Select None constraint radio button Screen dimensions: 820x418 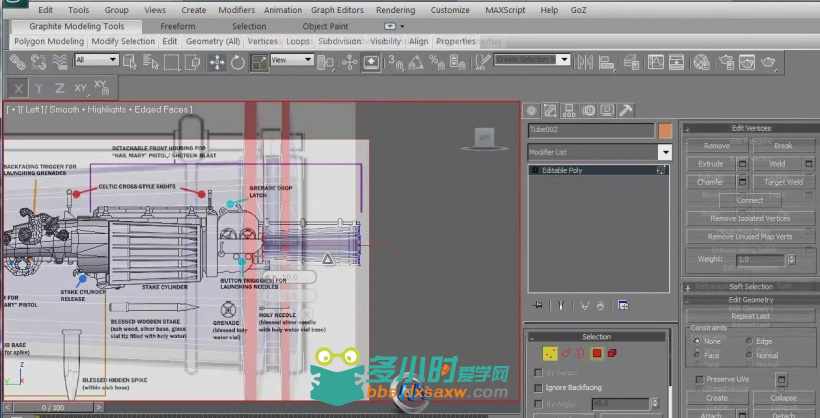click(x=697, y=341)
